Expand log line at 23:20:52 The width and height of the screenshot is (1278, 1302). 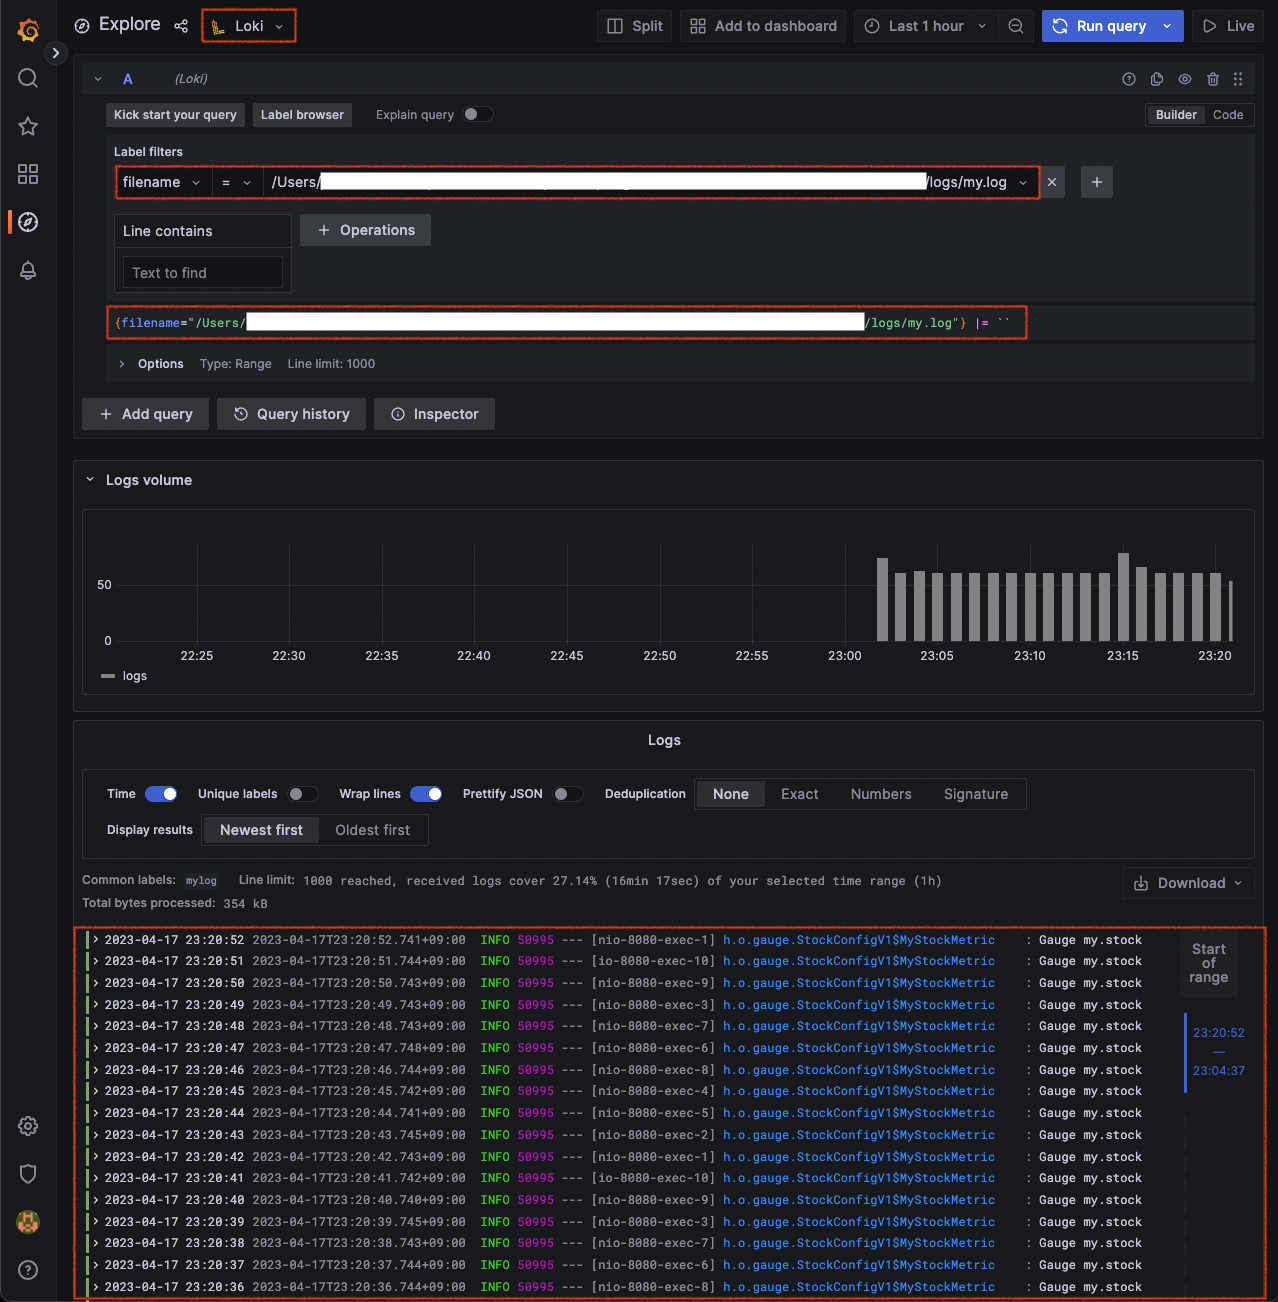(96, 940)
